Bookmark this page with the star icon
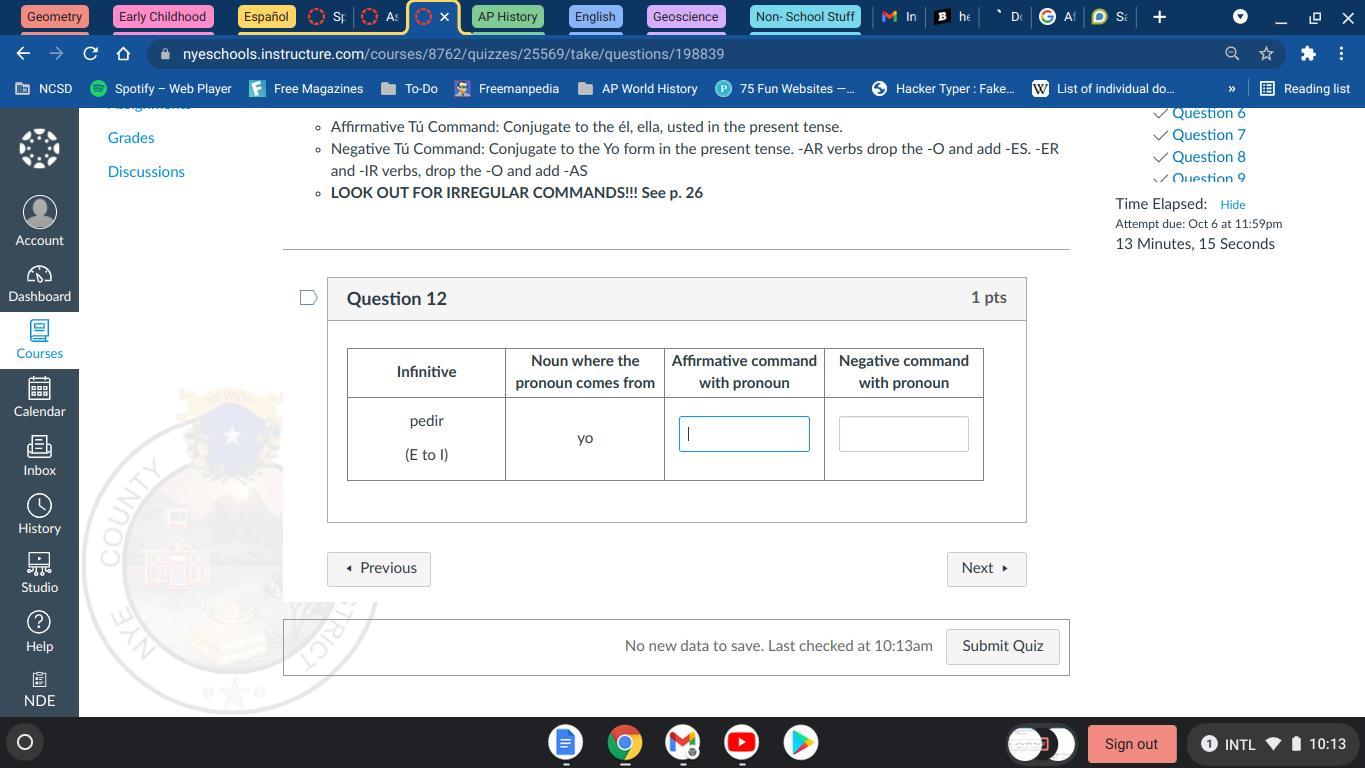Image resolution: width=1365 pixels, height=768 pixels. [x=1266, y=54]
